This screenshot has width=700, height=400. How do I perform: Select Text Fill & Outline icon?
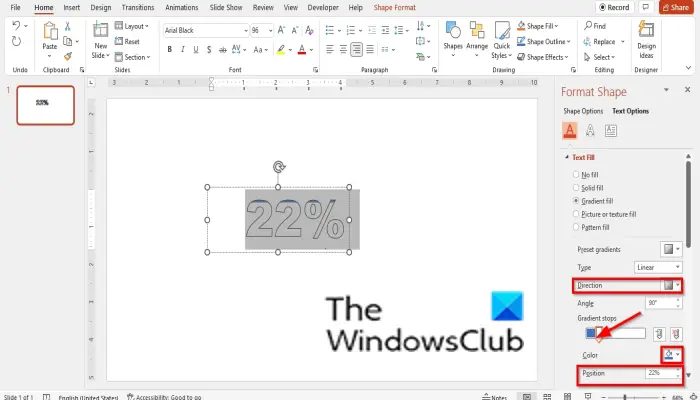coord(570,131)
